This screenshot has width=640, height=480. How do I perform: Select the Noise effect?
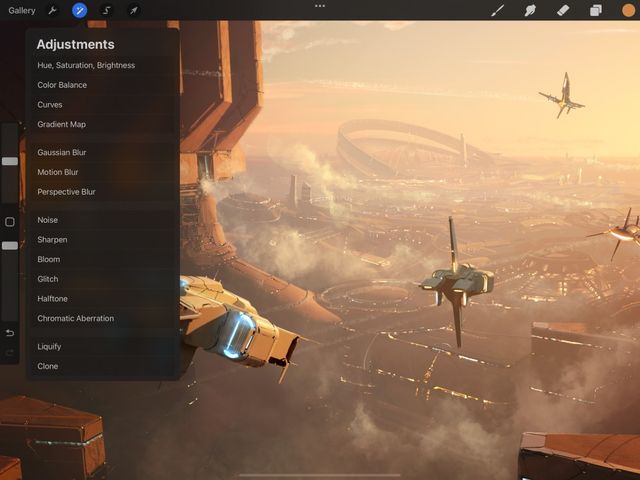105,220
